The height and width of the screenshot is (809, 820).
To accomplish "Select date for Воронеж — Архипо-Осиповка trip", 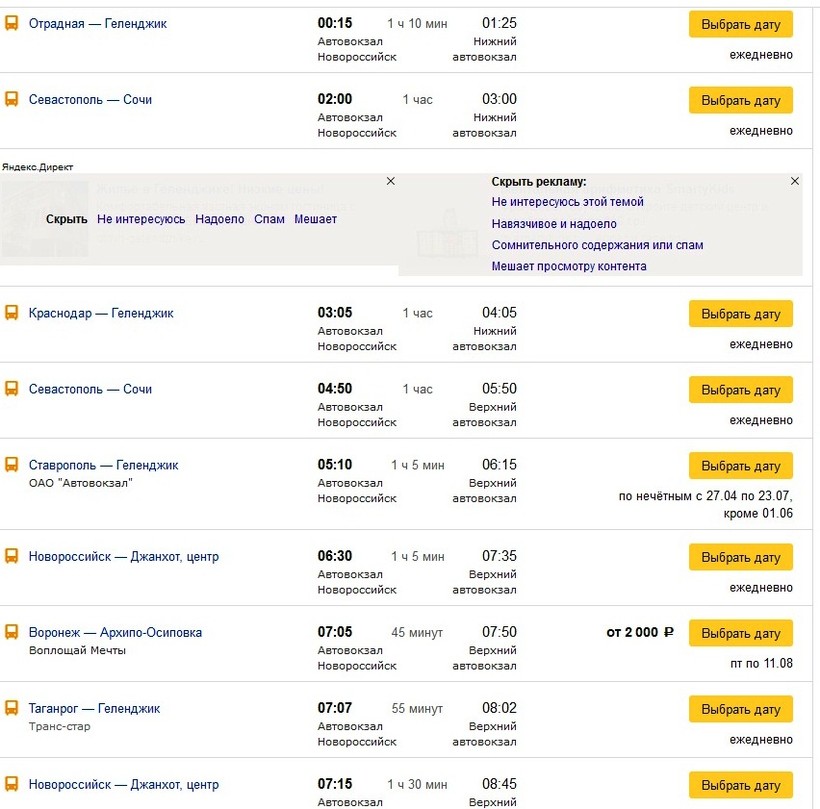I will pyautogui.click(x=740, y=634).
